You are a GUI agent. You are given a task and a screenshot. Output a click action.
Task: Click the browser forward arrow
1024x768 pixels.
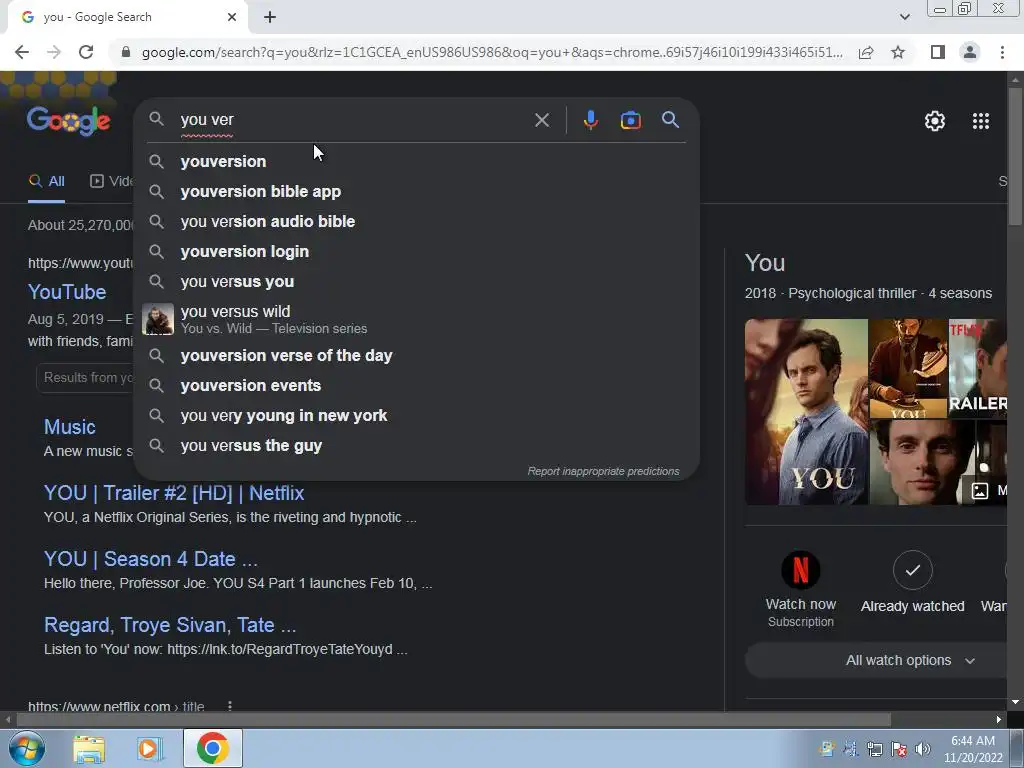54,52
